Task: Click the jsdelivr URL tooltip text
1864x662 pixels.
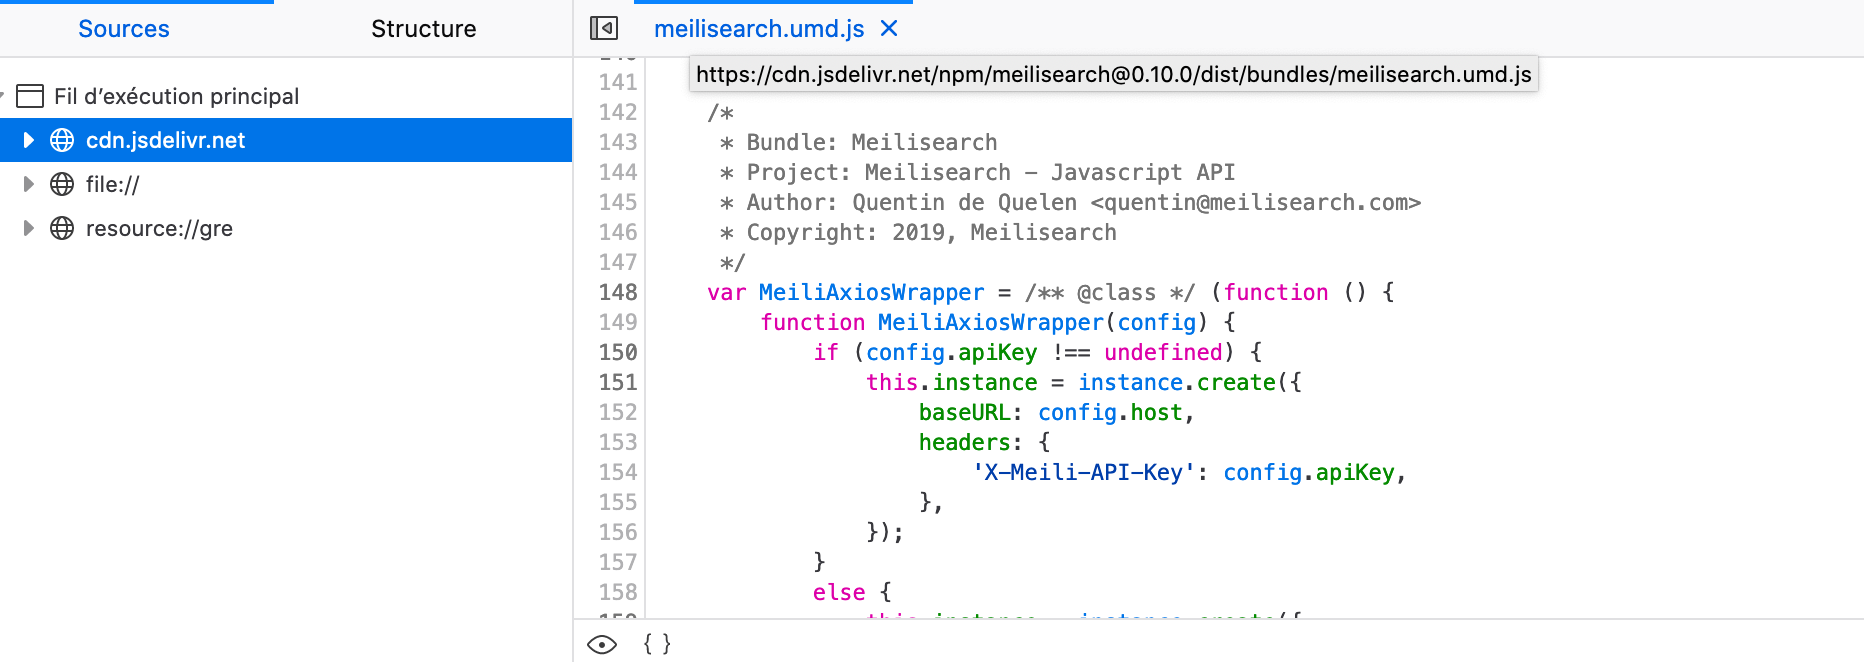Action: 1113,74
